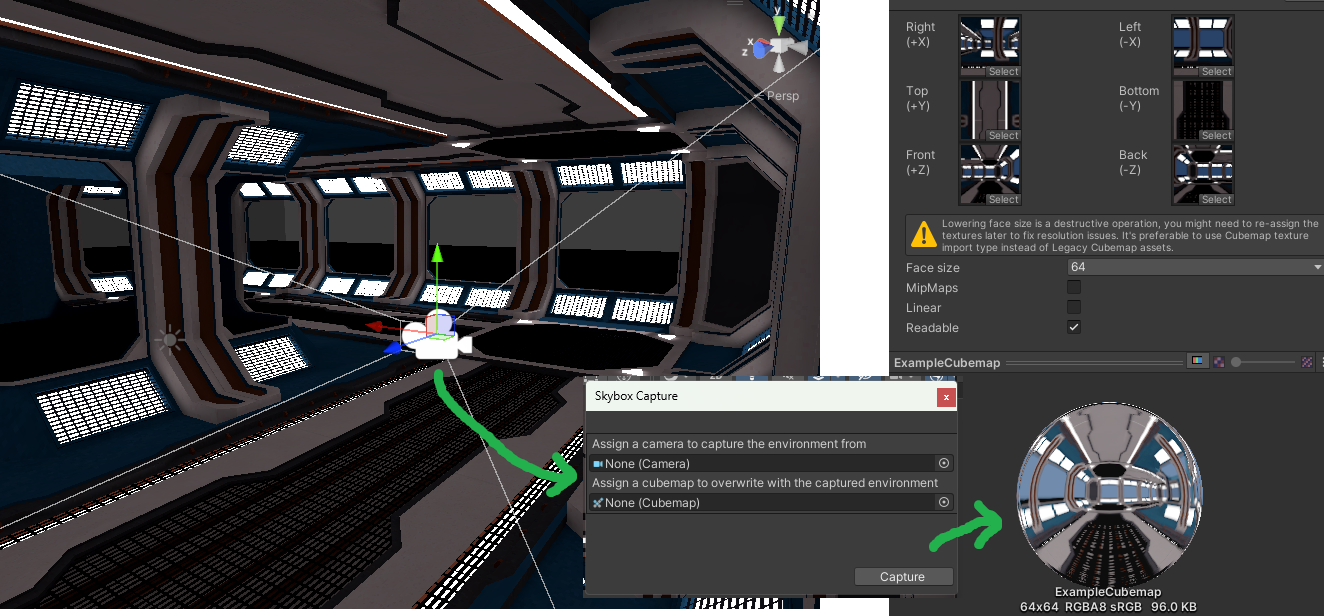Click Select on the Left (-X) texture
Image resolution: width=1324 pixels, height=616 pixels.
(1216, 72)
